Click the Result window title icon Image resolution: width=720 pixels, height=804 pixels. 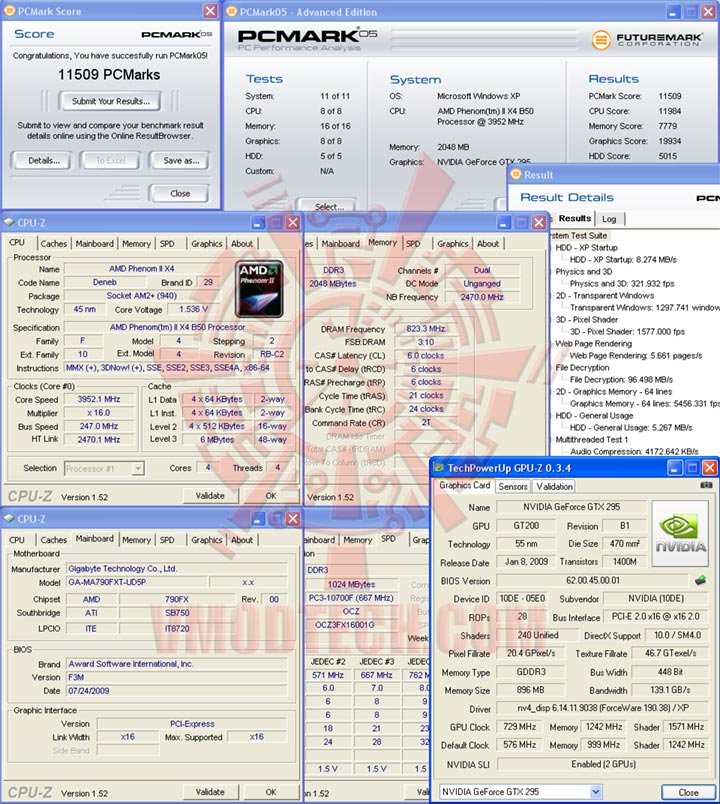point(516,174)
